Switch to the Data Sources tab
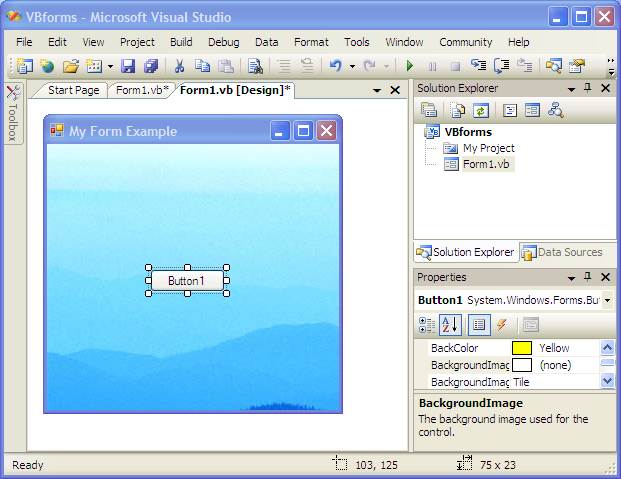This screenshot has width=621, height=479. (x=563, y=252)
